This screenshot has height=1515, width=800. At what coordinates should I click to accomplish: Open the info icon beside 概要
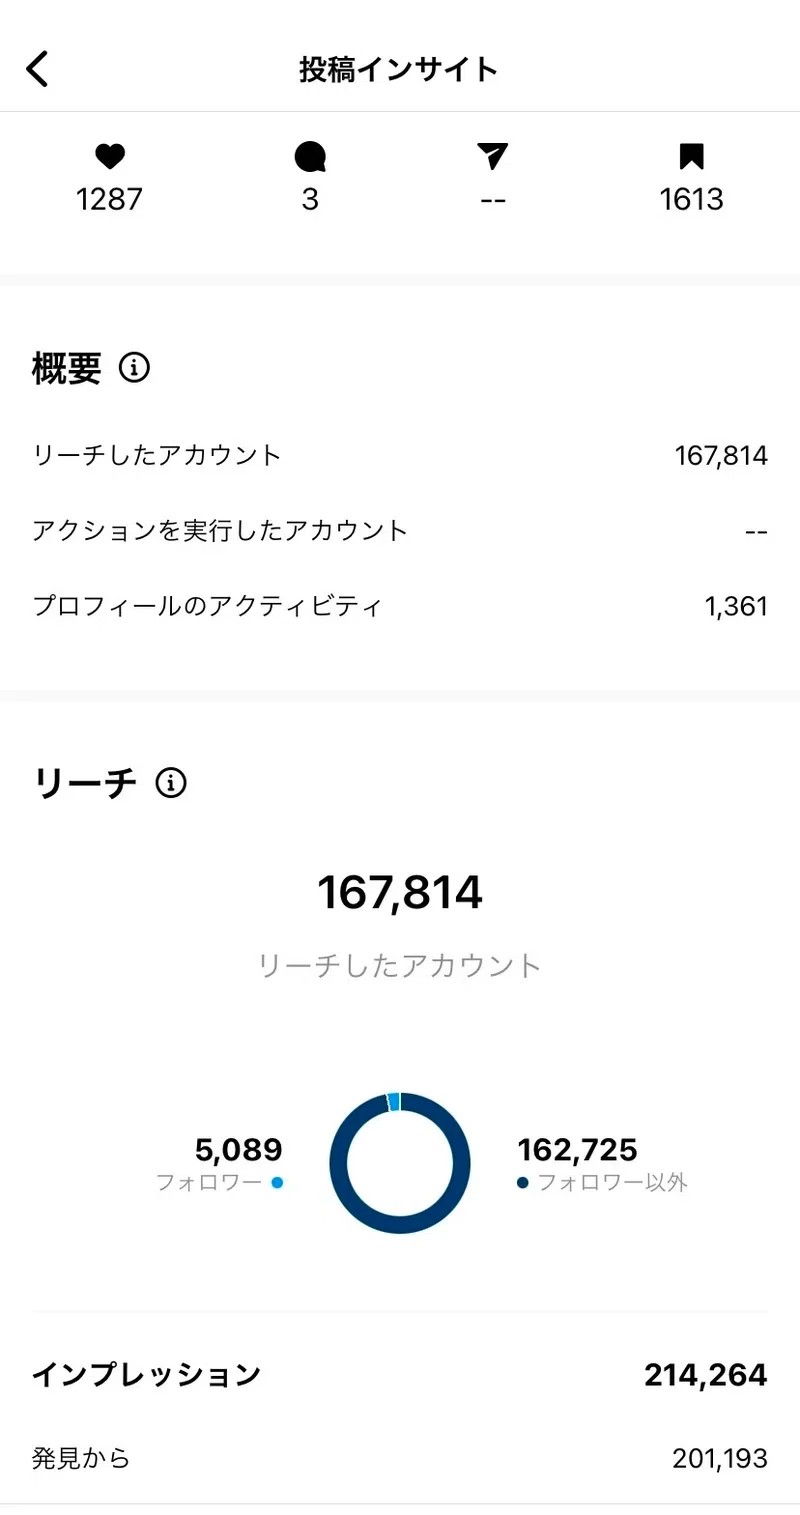click(x=134, y=369)
